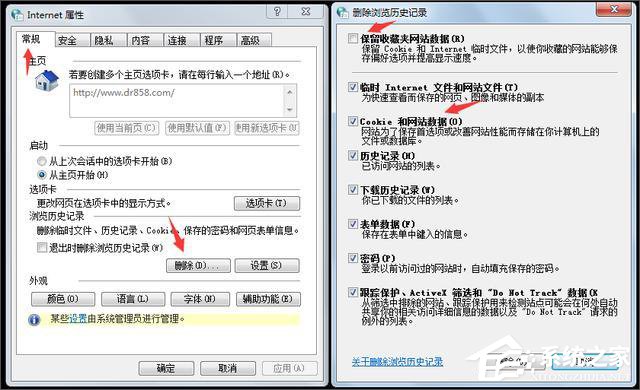Open 颜色(O) appearance button
Screen dimensions: 640x390
pyautogui.click(x=63, y=299)
